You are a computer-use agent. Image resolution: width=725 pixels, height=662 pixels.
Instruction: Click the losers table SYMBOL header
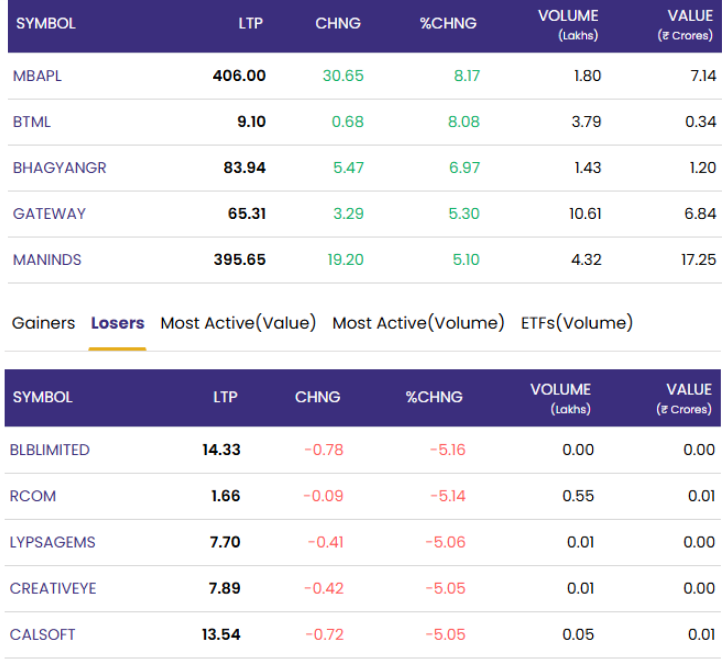pos(43,397)
